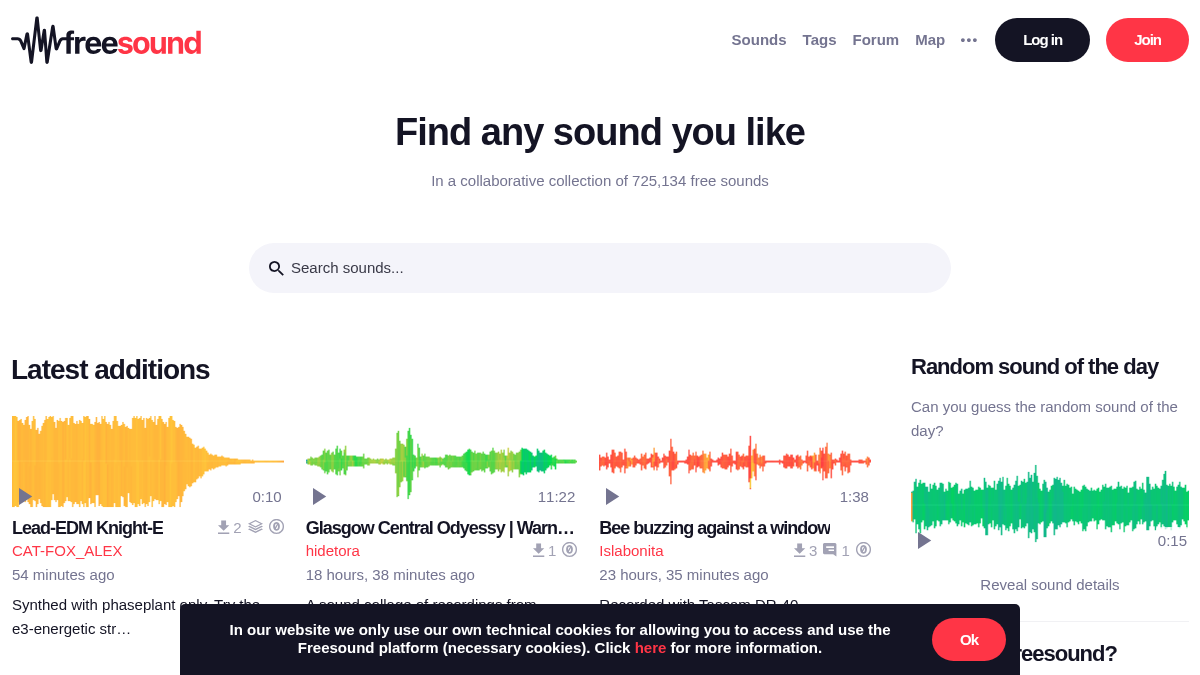The height and width of the screenshot is (675, 1200).
Task: Click comments icon on Islabonita's sound
Action: coord(830,550)
